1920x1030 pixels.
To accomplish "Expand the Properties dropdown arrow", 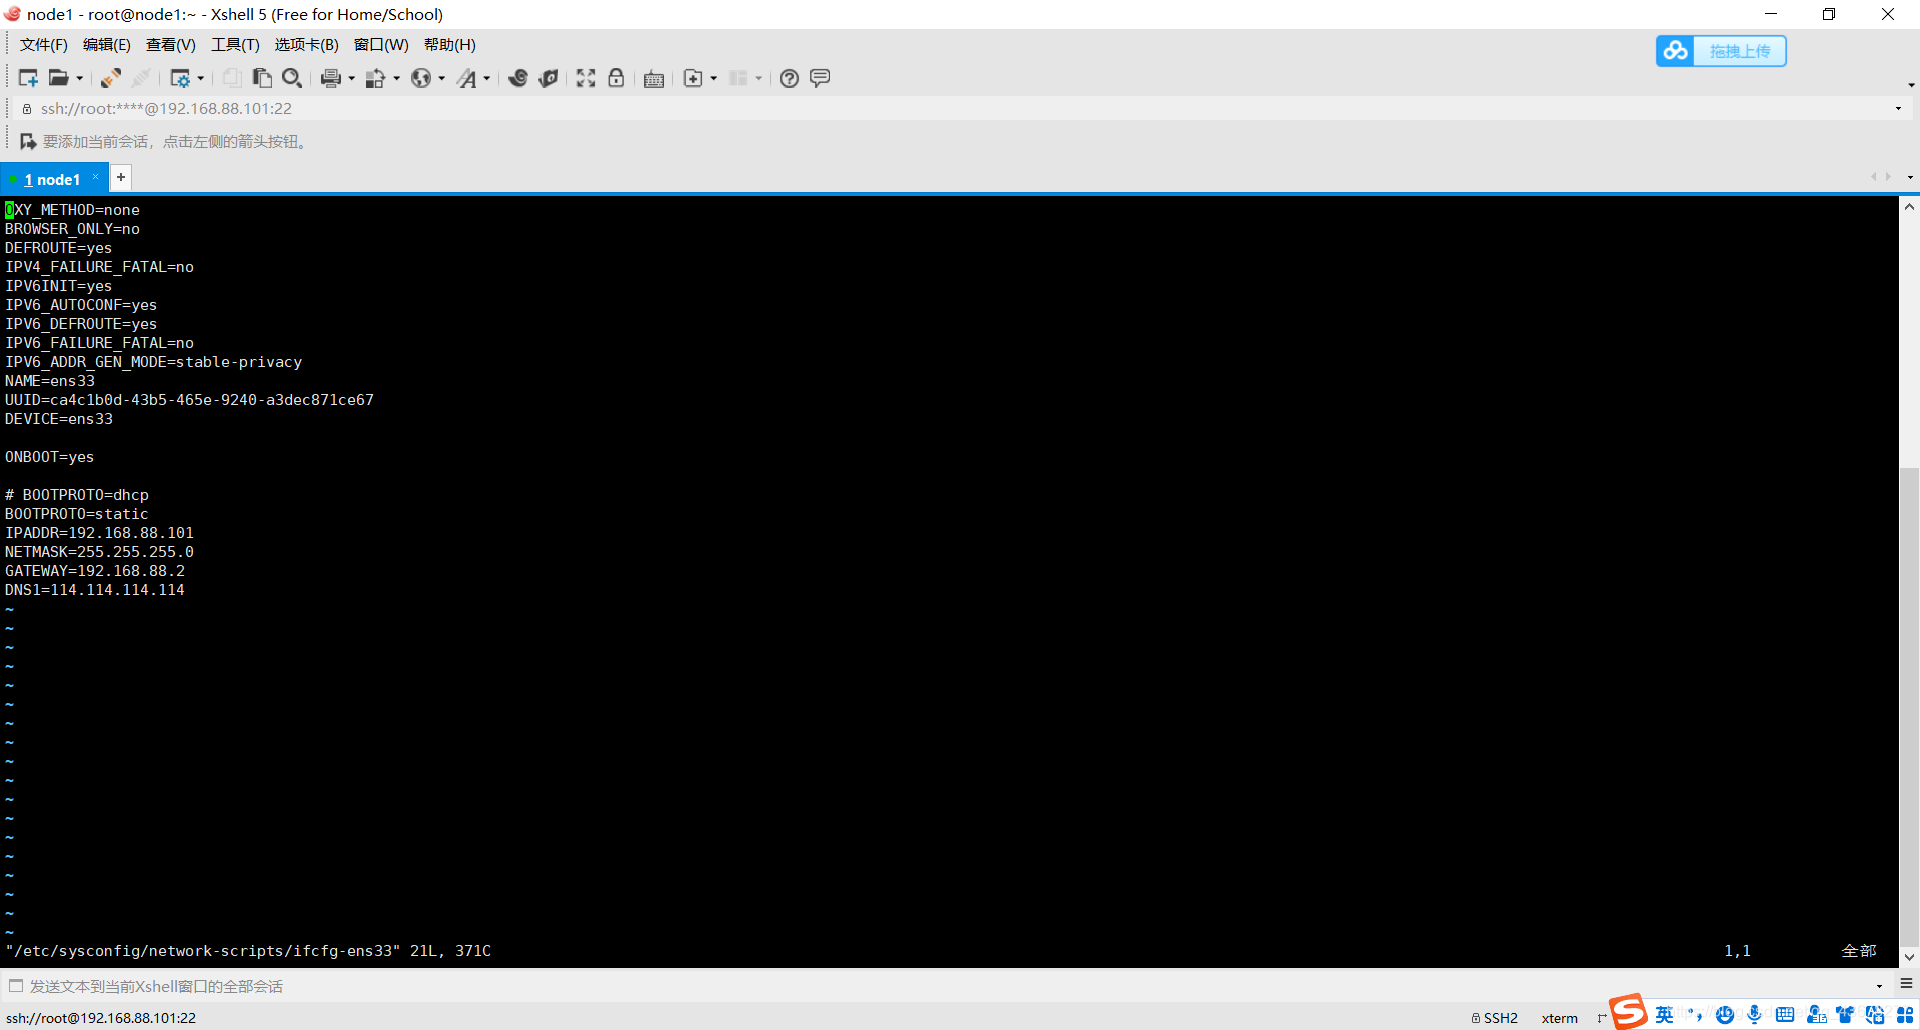I will [x=201, y=78].
